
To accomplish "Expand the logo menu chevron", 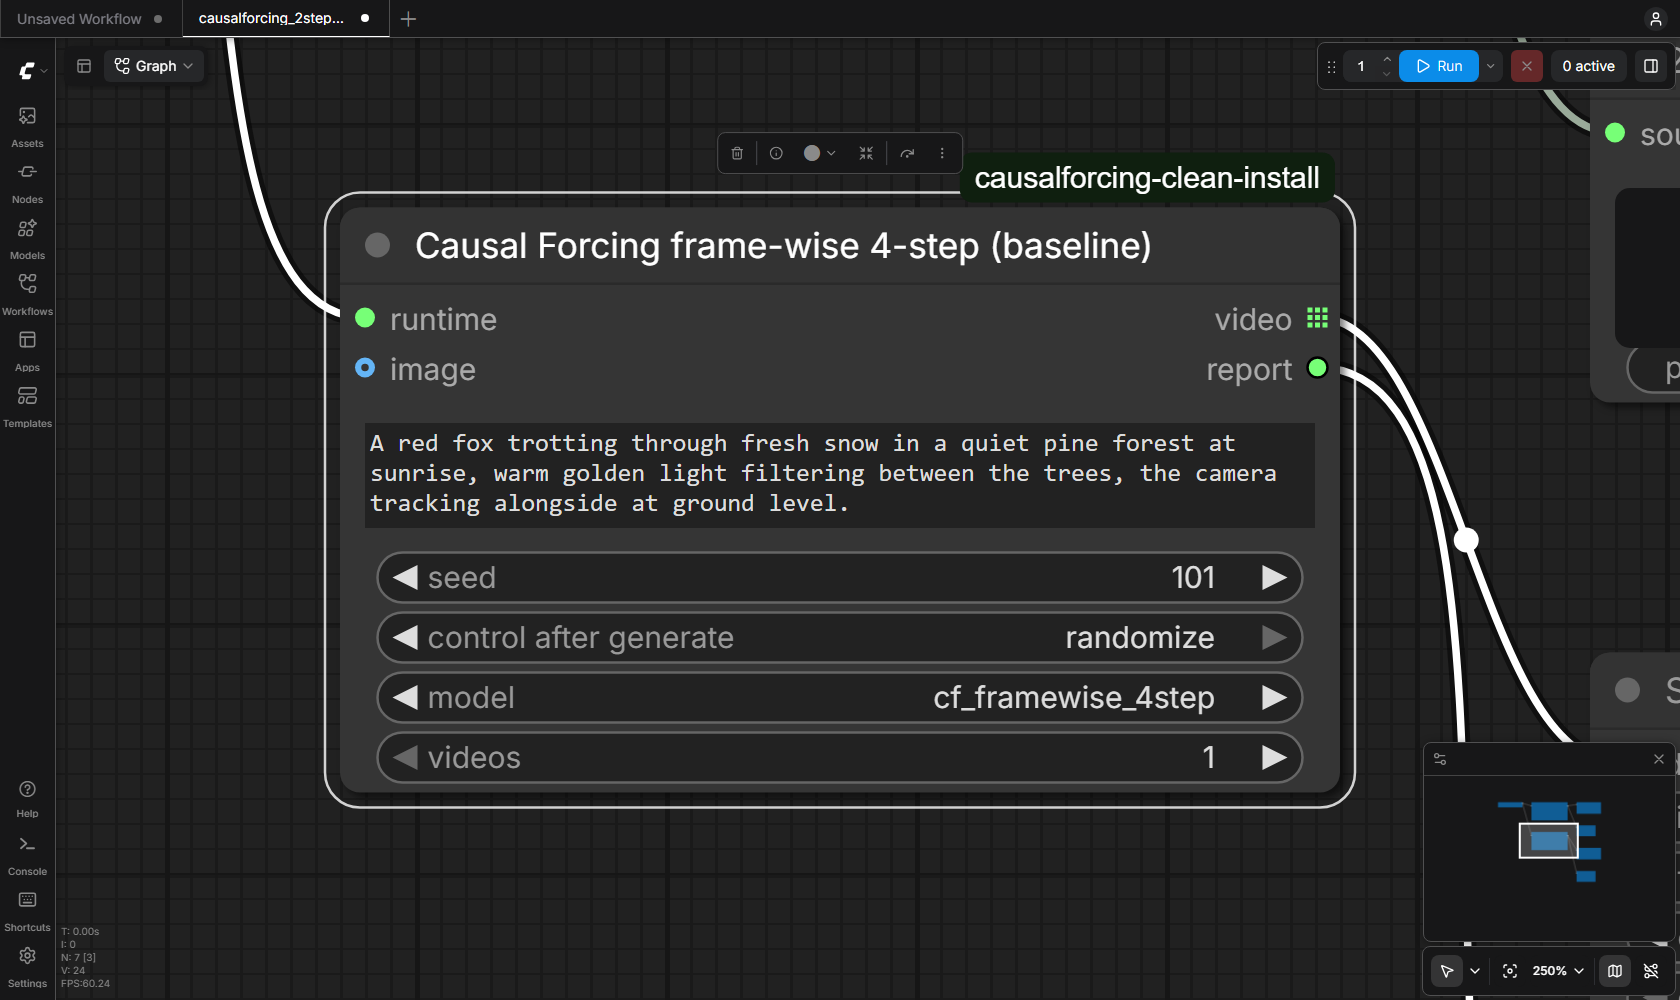I will click(x=44, y=71).
